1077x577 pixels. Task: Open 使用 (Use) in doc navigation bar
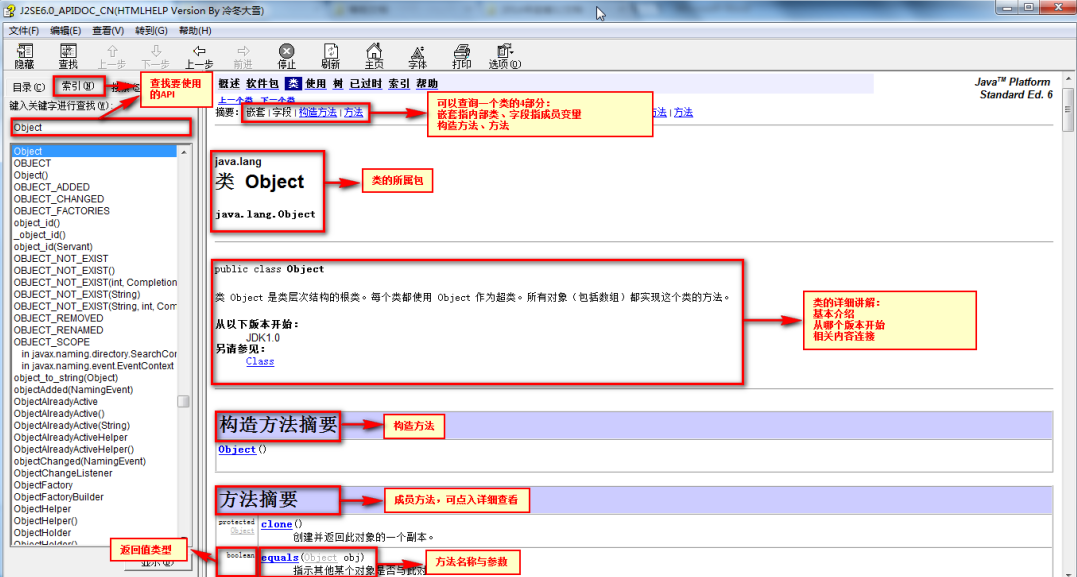(x=316, y=84)
